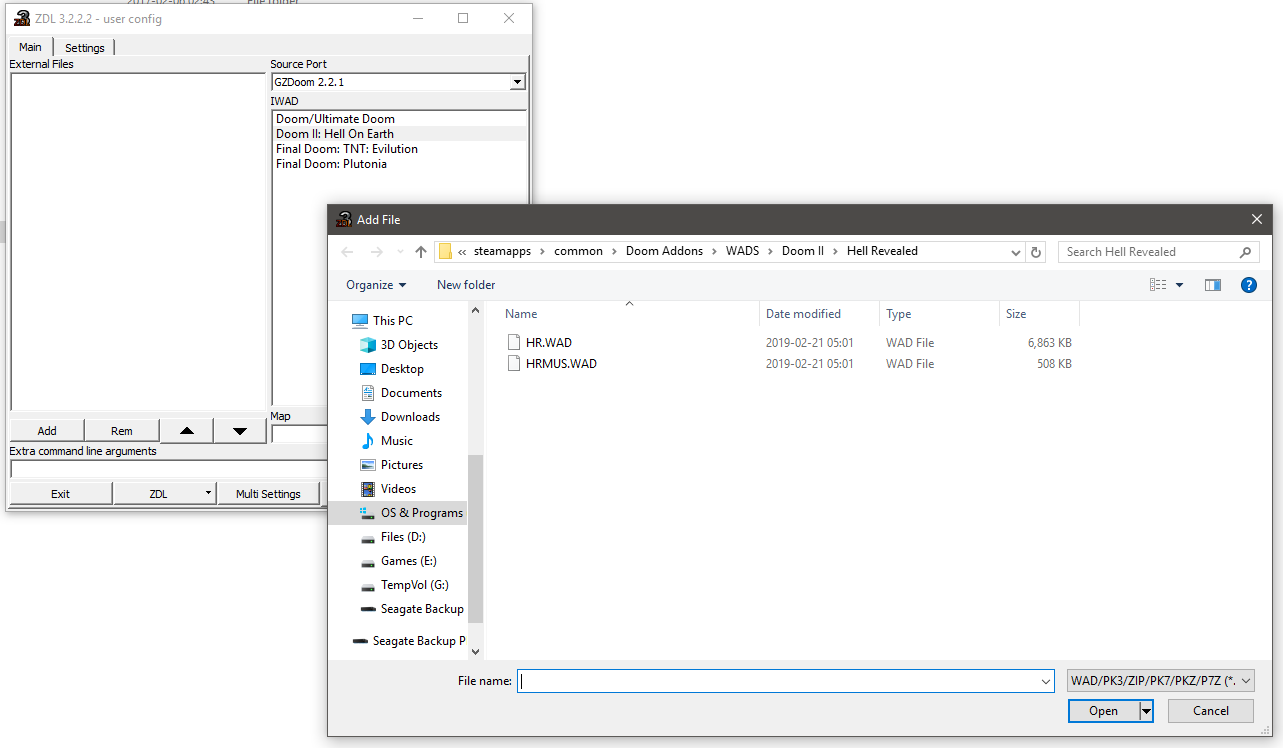Open the file type filter dropdown
Image resolution: width=1283 pixels, height=748 pixels.
1161,681
